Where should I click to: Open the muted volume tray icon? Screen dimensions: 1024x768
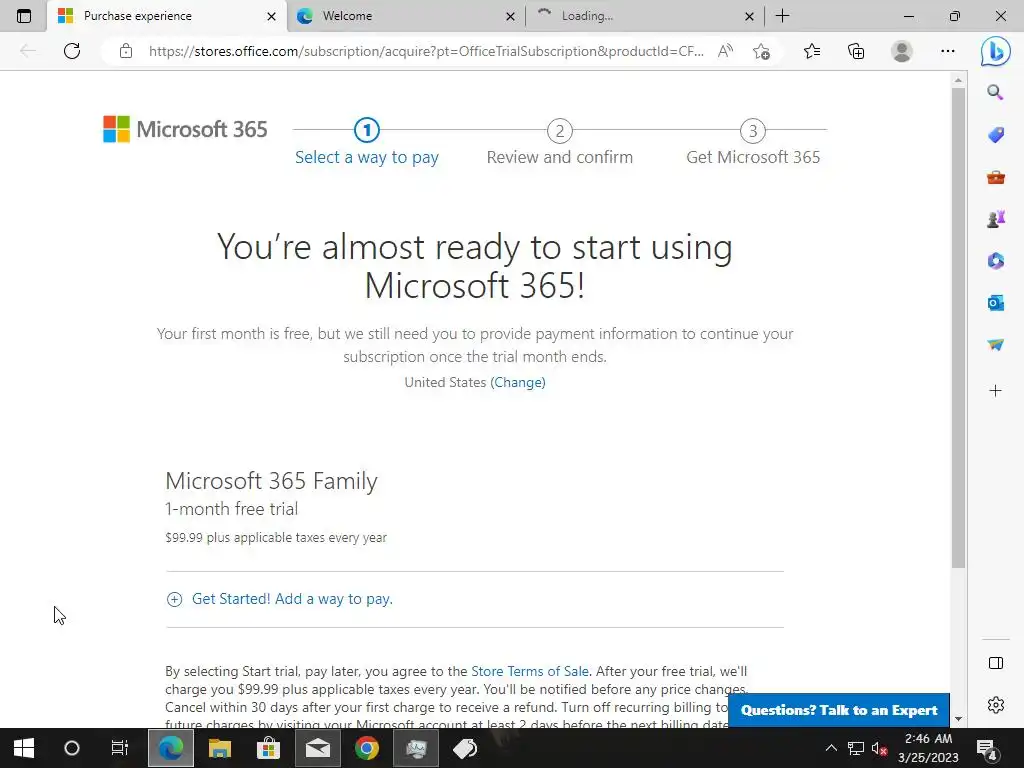pyautogui.click(x=879, y=748)
